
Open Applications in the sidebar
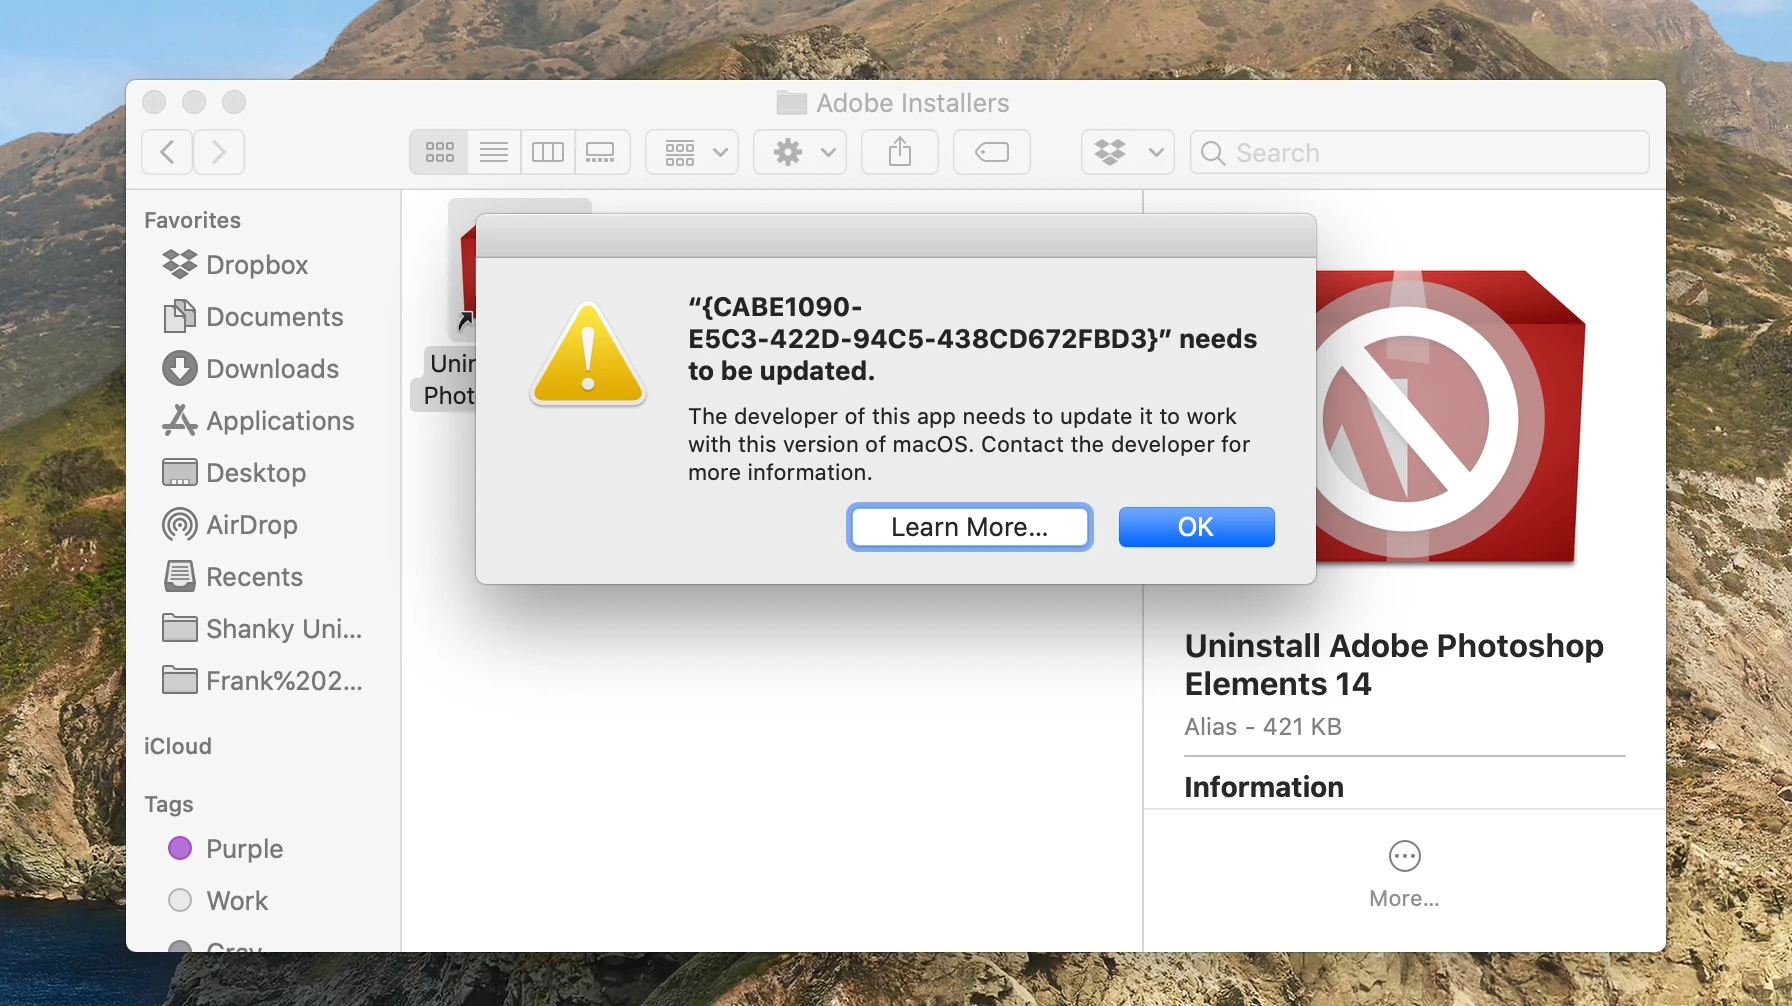[x=258, y=420]
